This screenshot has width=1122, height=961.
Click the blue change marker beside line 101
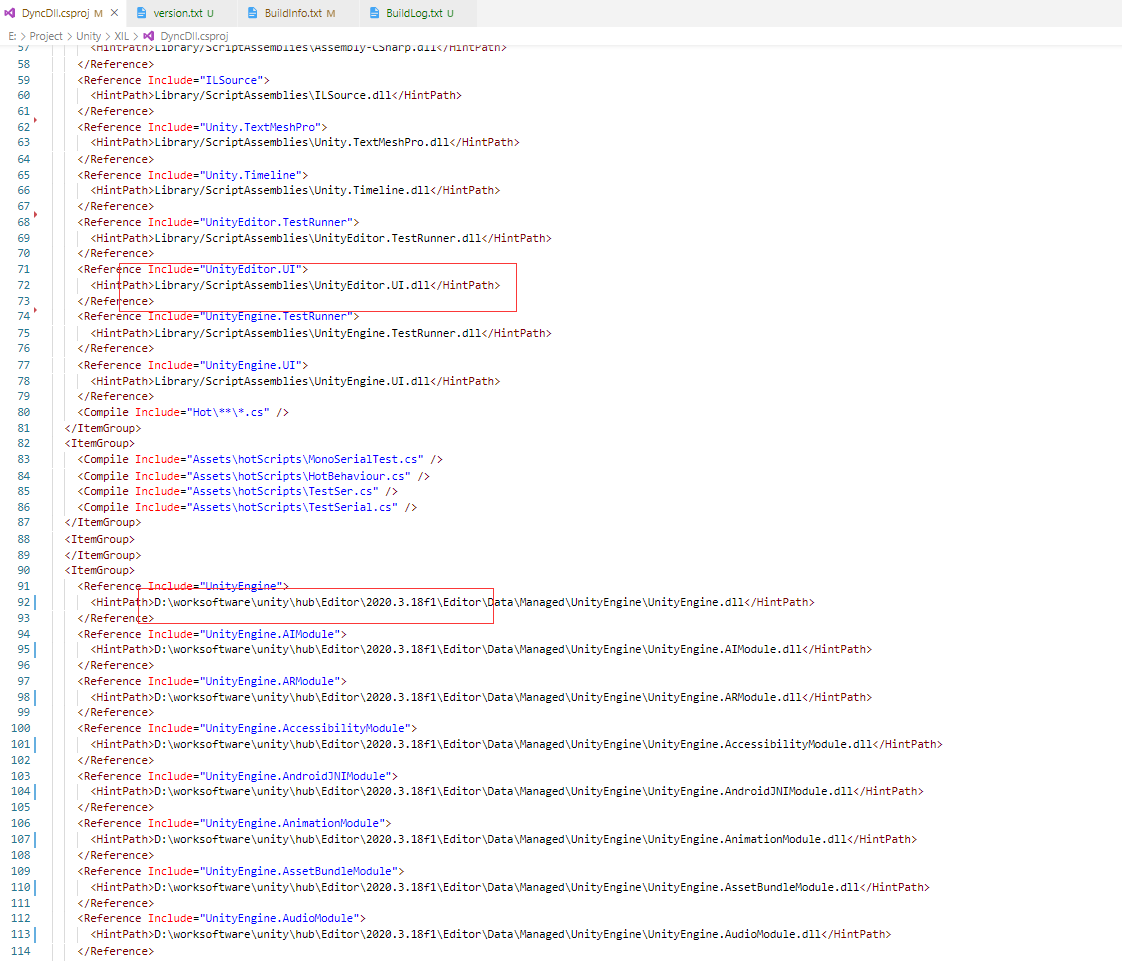coord(34,744)
